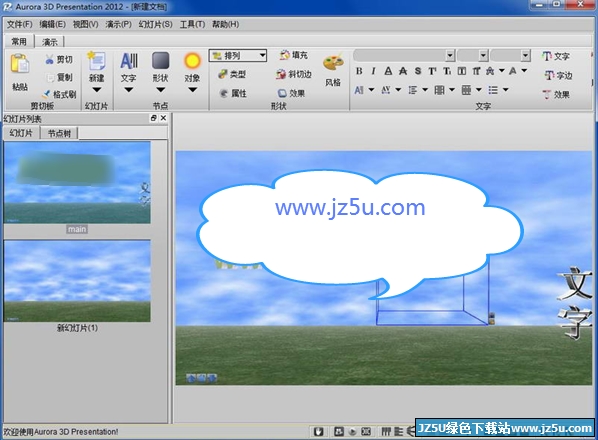Click the fullscreen icon in status bar
This screenshot has width=598, height=440.
(366, 432)
